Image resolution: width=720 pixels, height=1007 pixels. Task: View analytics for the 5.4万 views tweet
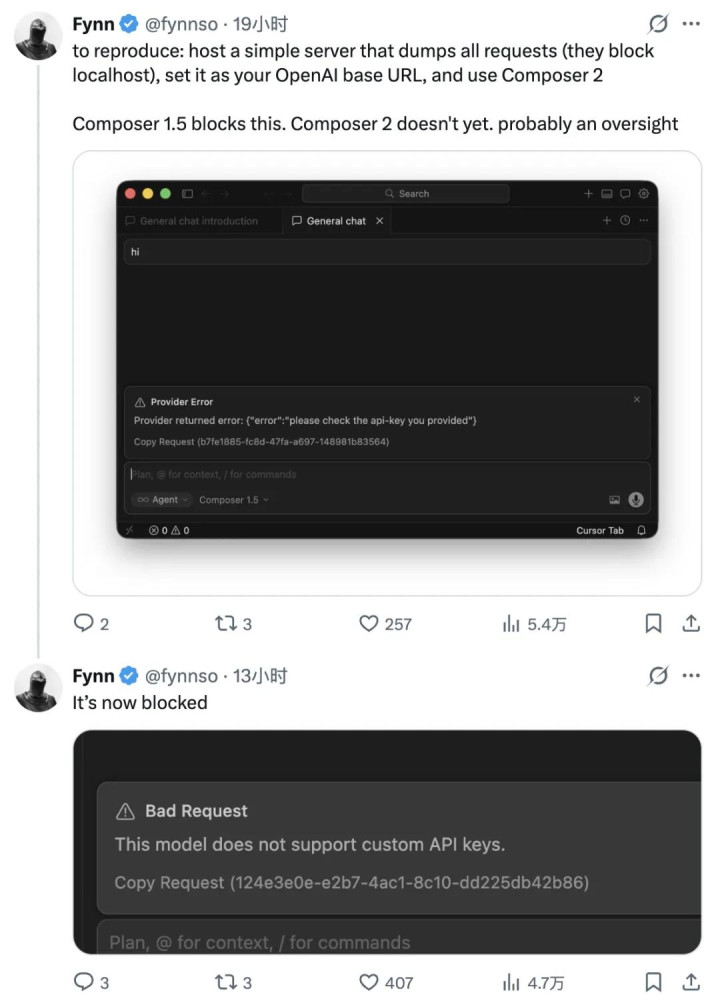[x=511, y=624]
